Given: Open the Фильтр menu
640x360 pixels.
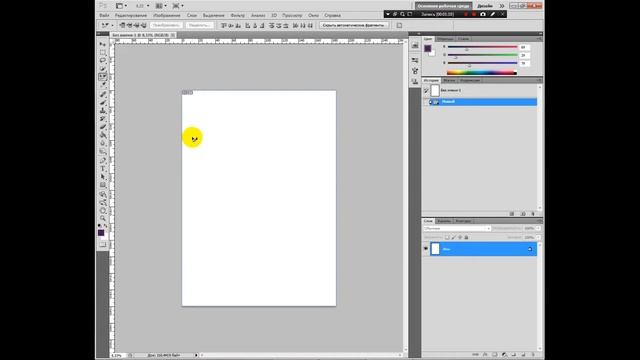Looking at the screenshot, I should [x=238, y=16].
